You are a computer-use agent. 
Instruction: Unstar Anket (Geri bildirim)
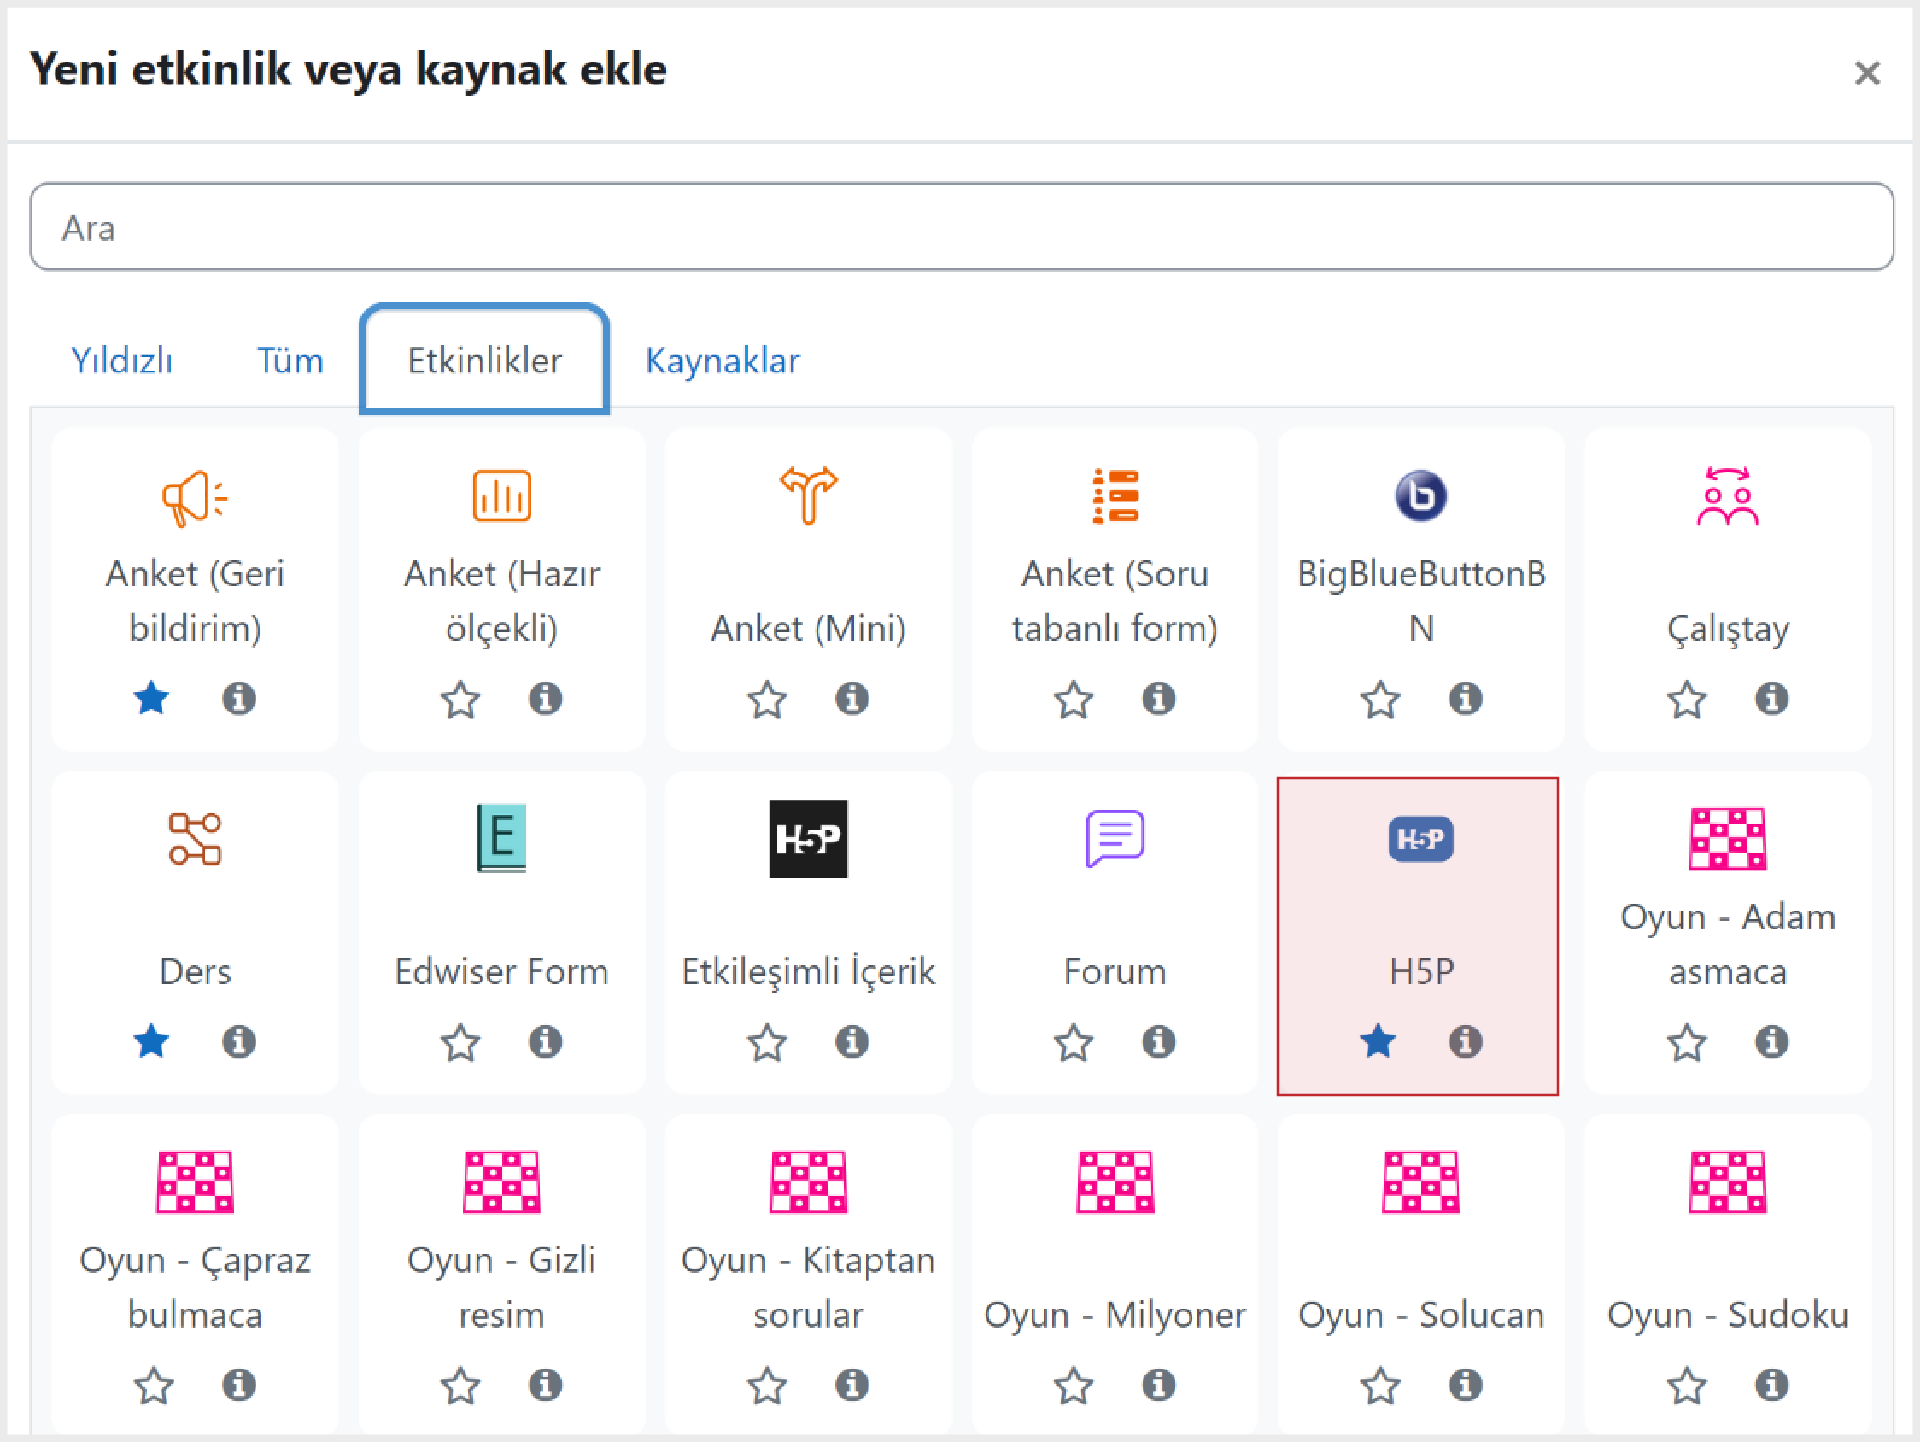coord(152,698)
